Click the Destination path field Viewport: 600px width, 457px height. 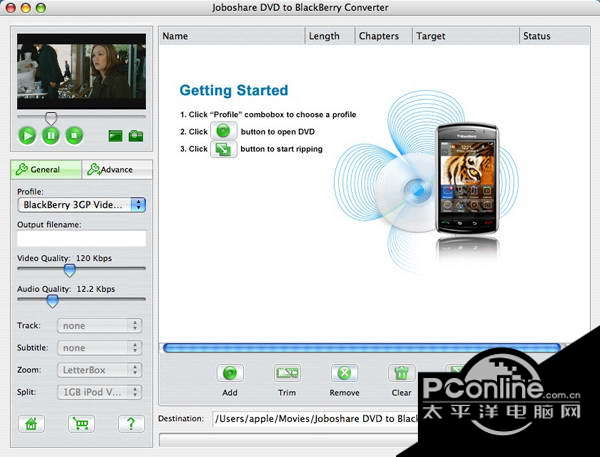point(316,419)
